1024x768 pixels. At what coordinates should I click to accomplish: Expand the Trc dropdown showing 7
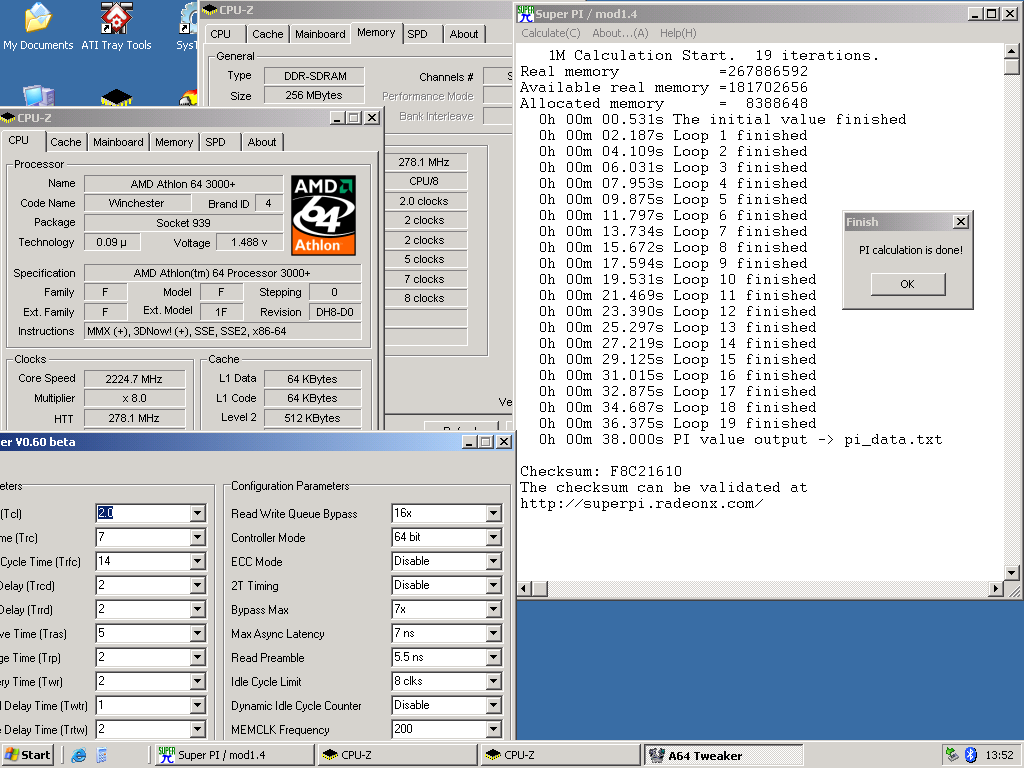pos(197,537)
